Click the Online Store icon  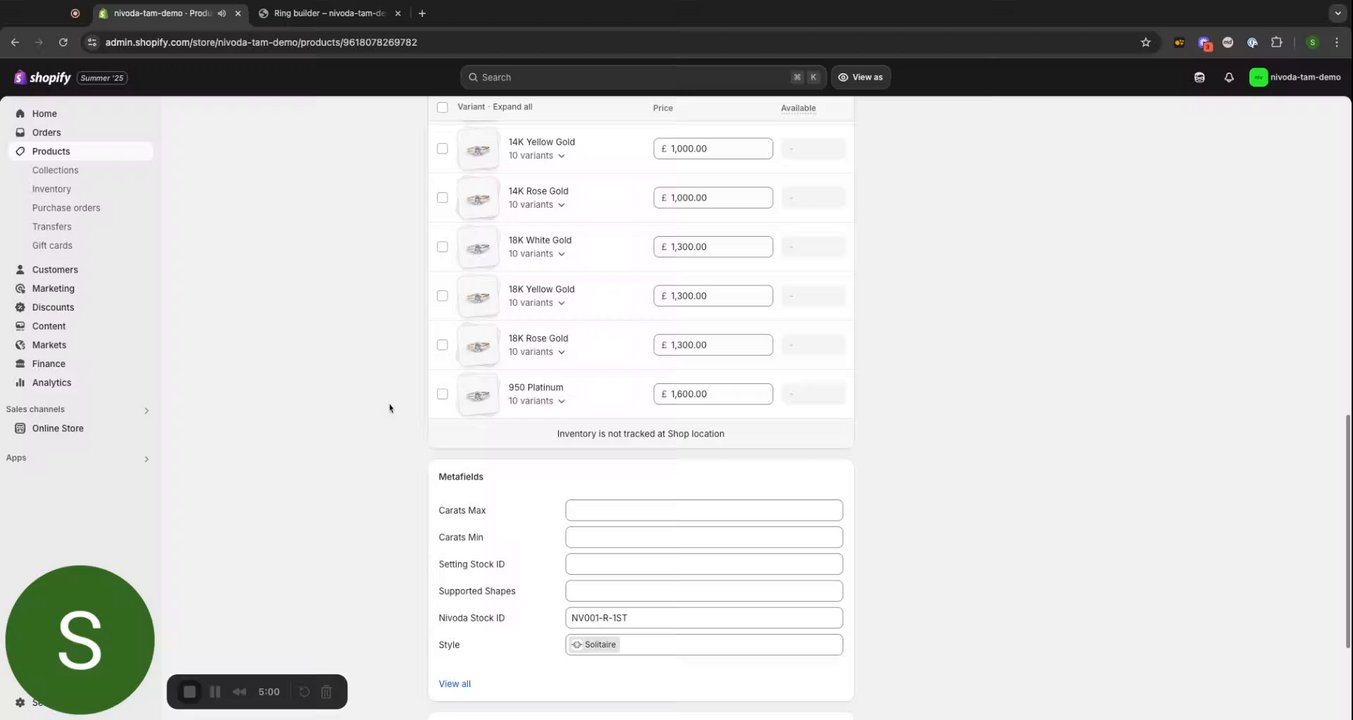coord(20,428)
